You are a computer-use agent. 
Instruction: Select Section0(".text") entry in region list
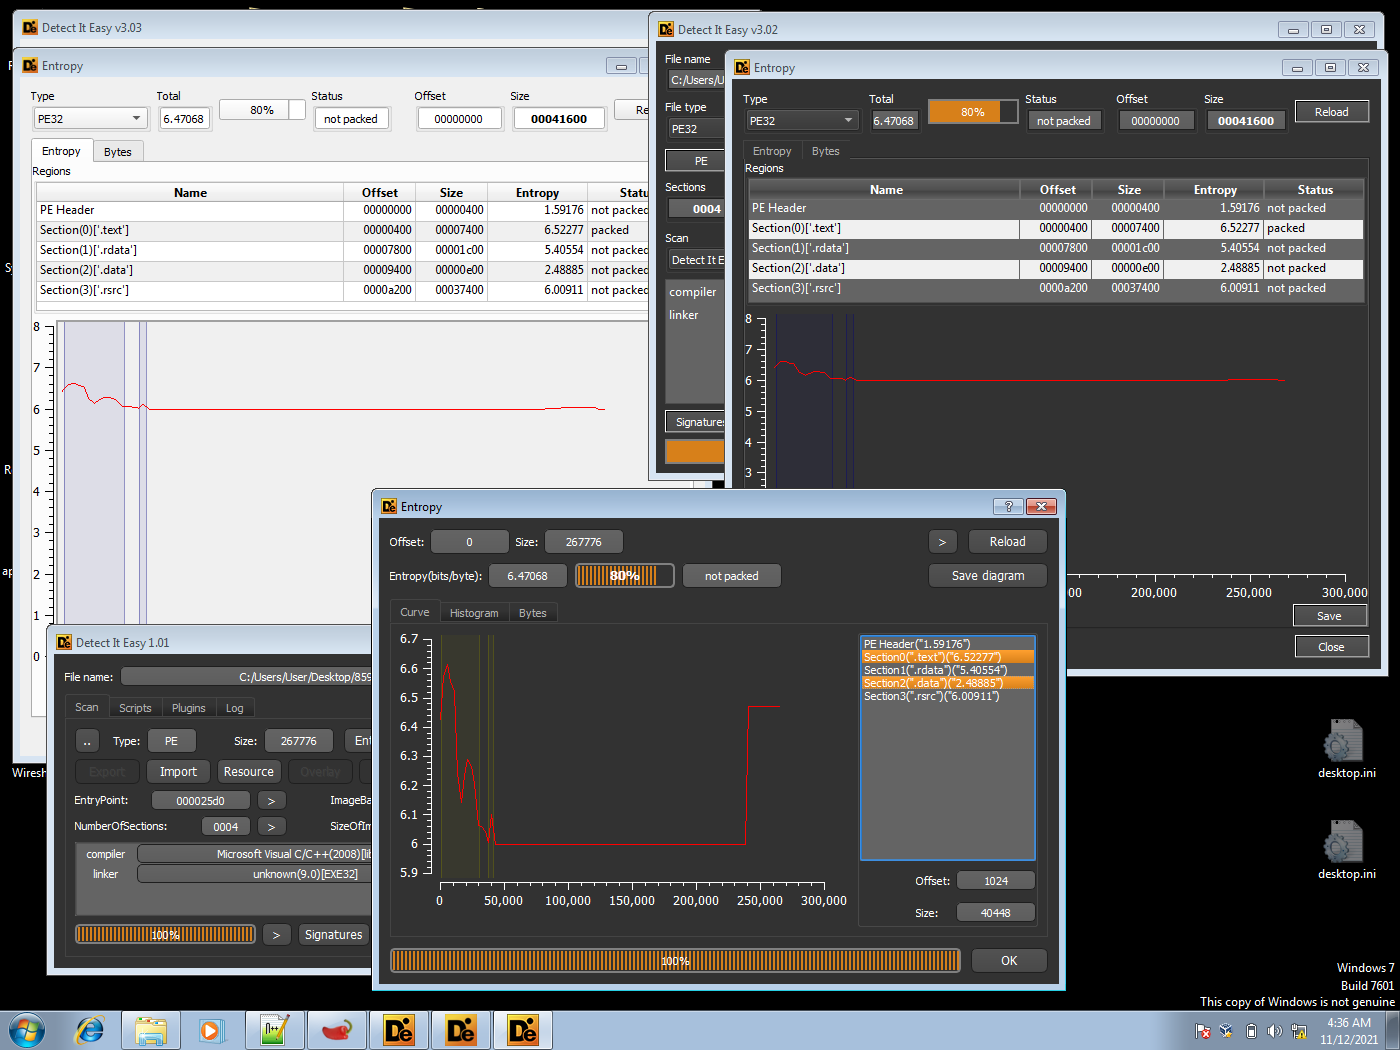tap(947, 657)
